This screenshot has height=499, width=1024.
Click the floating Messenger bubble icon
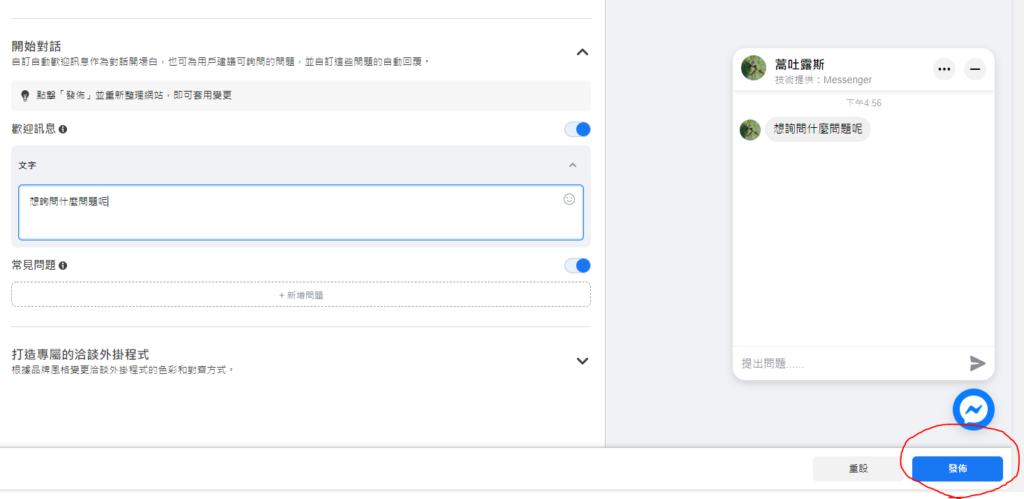972,409
